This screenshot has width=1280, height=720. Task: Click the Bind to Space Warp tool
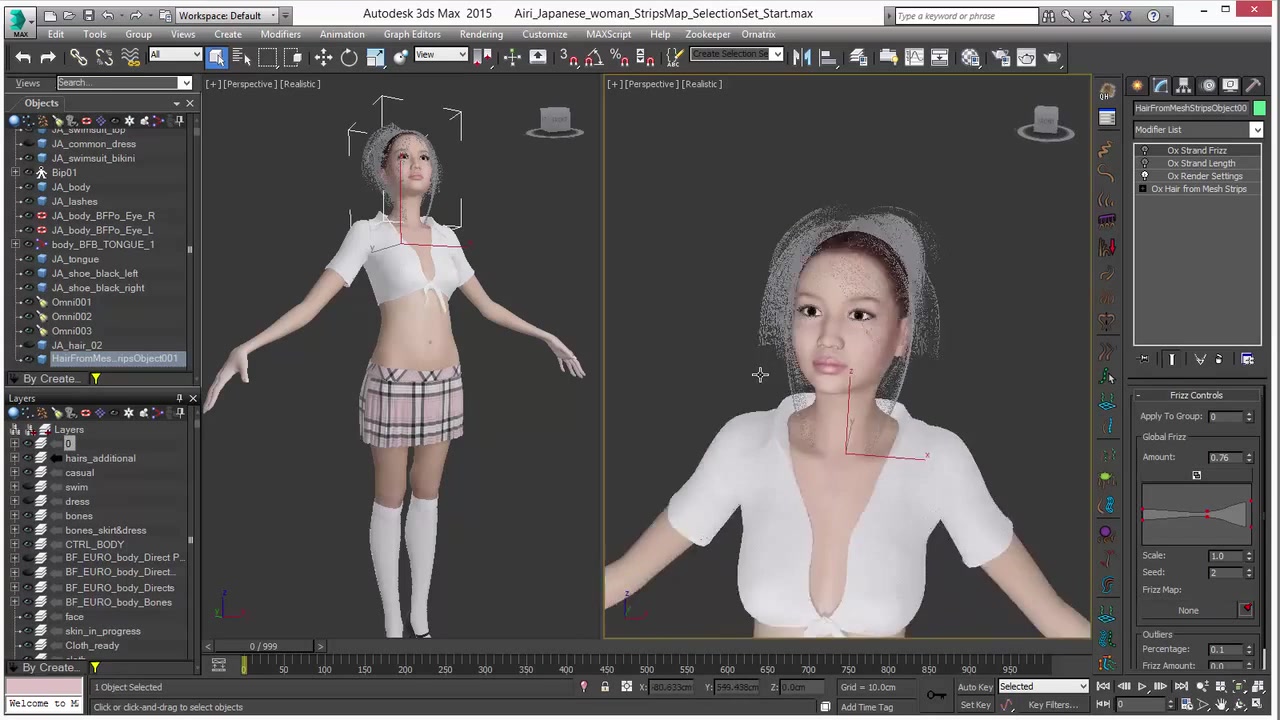tap(131, 57)
